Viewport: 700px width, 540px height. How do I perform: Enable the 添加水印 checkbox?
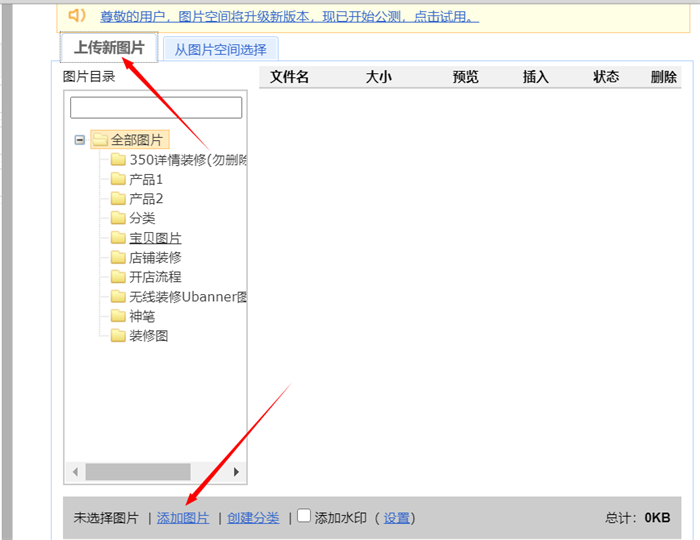click(304, 516)
